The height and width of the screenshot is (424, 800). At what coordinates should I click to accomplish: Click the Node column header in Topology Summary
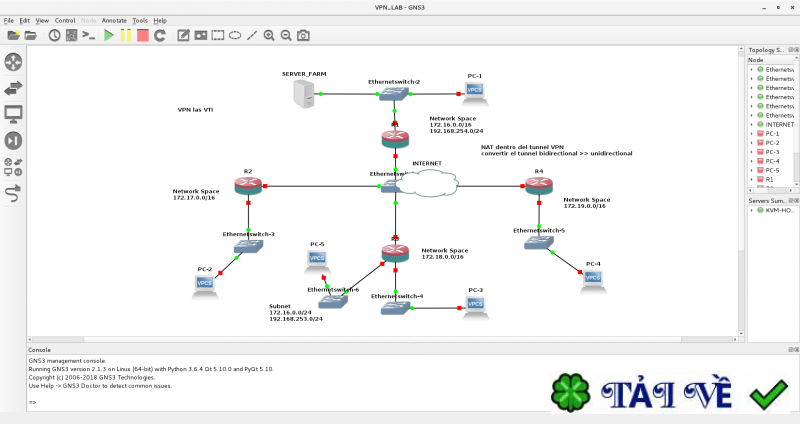pyautogui.click(x=771, y=60)
